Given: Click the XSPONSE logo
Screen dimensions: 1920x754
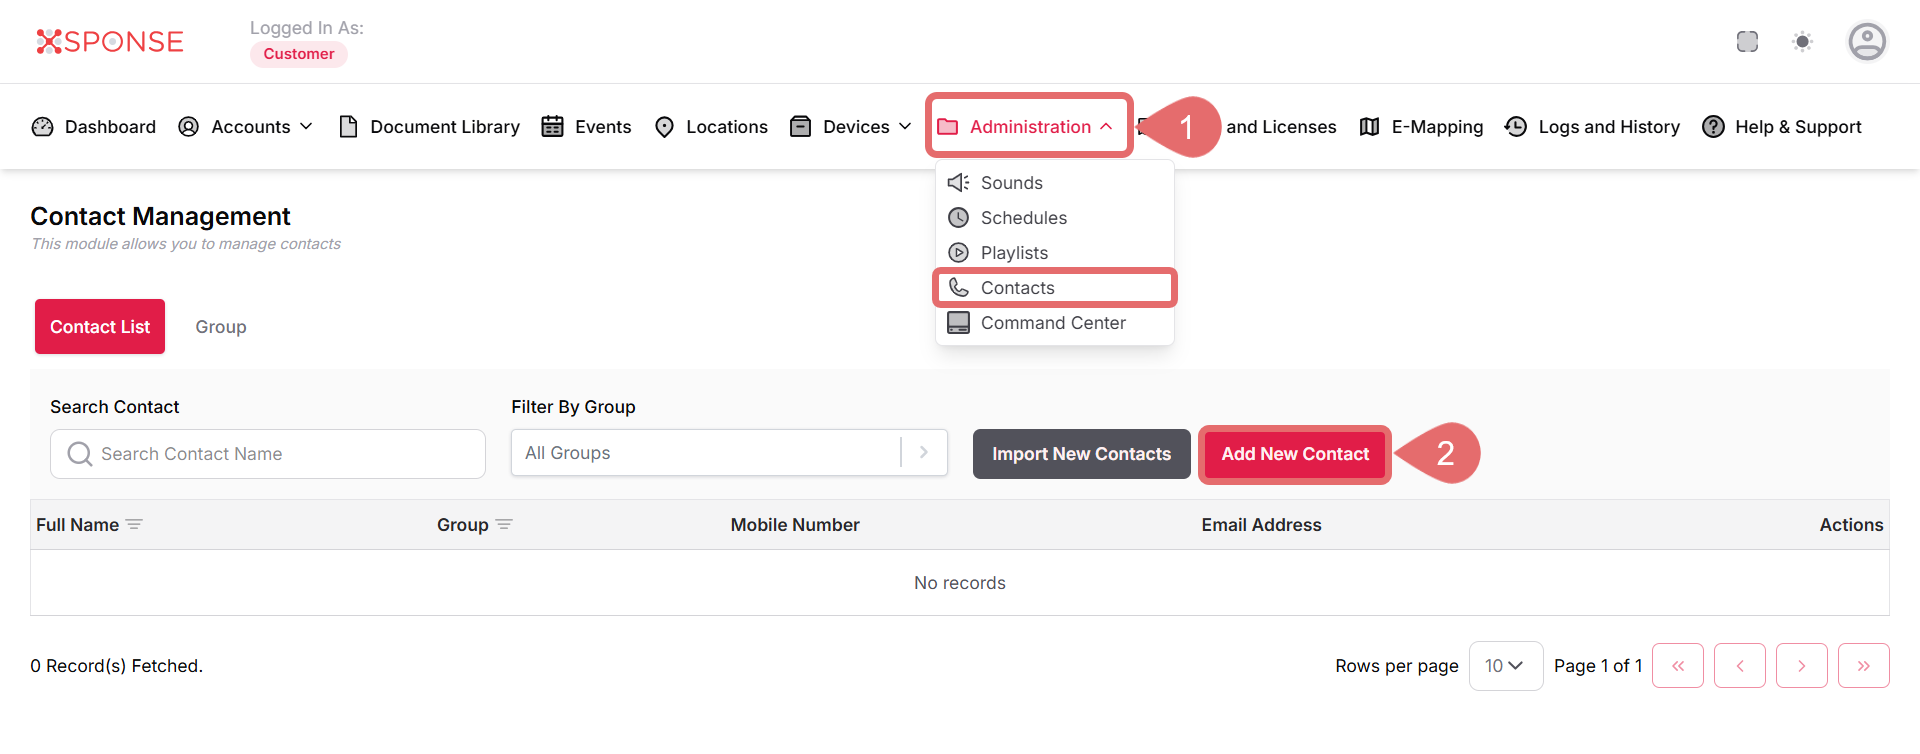Looking at the screenshot, I should pos(110,41).
